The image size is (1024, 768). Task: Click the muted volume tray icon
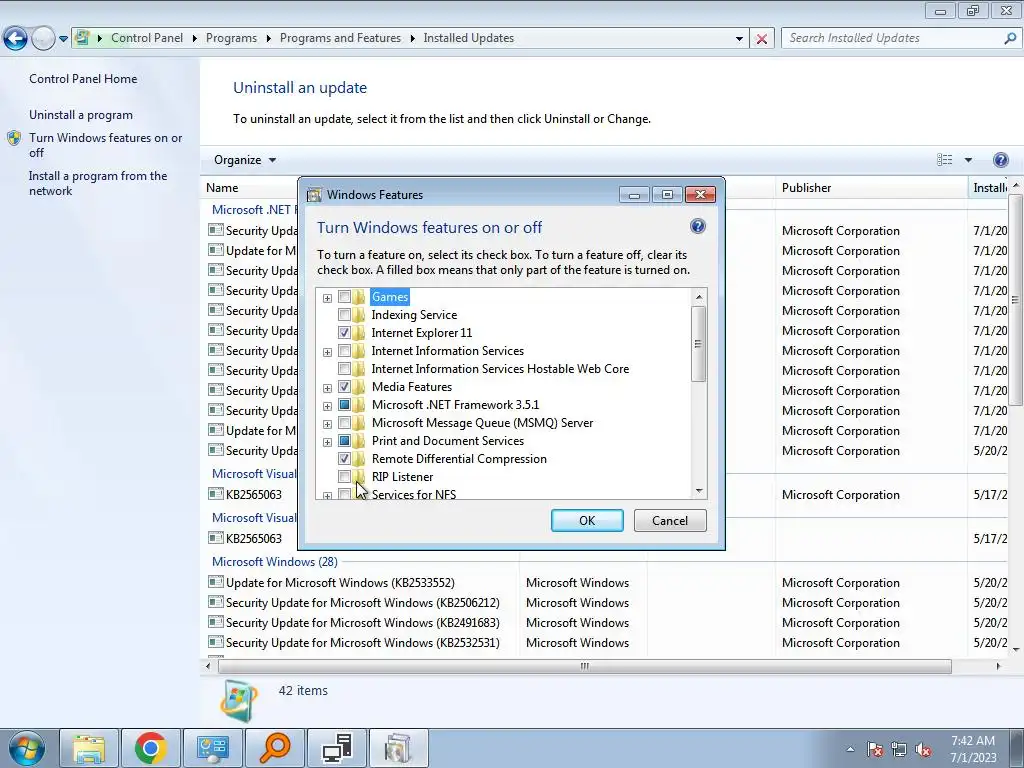923,749
